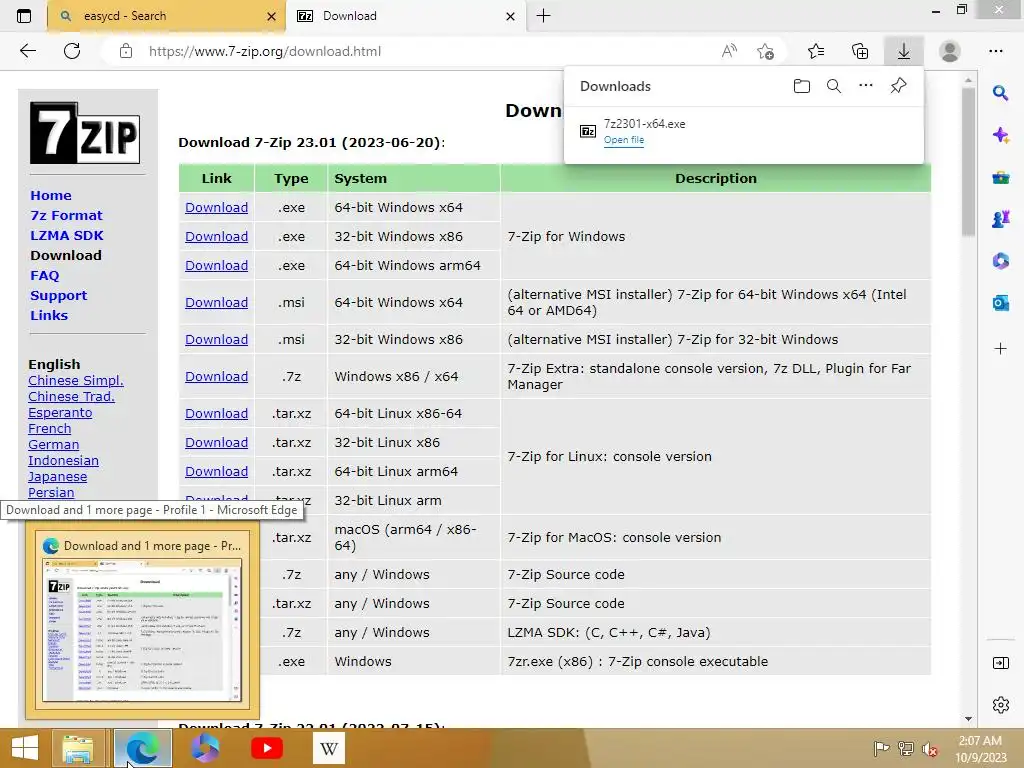Open File Explorer from the taskbar
This screenshot has width=1024, height=768.
pos(78,748)
